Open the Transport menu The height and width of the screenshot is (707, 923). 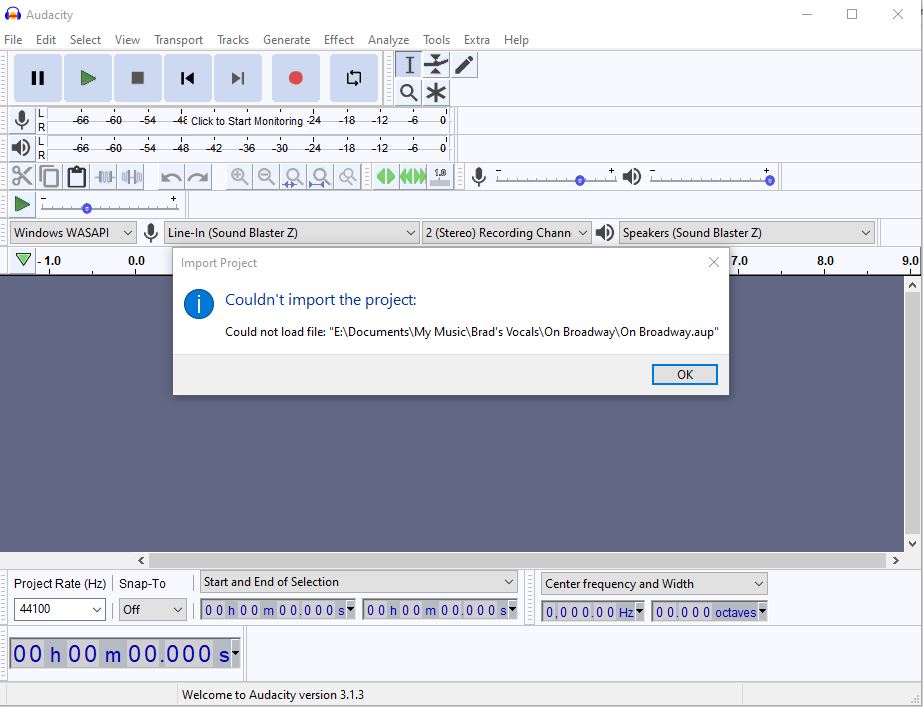point(178,39)
